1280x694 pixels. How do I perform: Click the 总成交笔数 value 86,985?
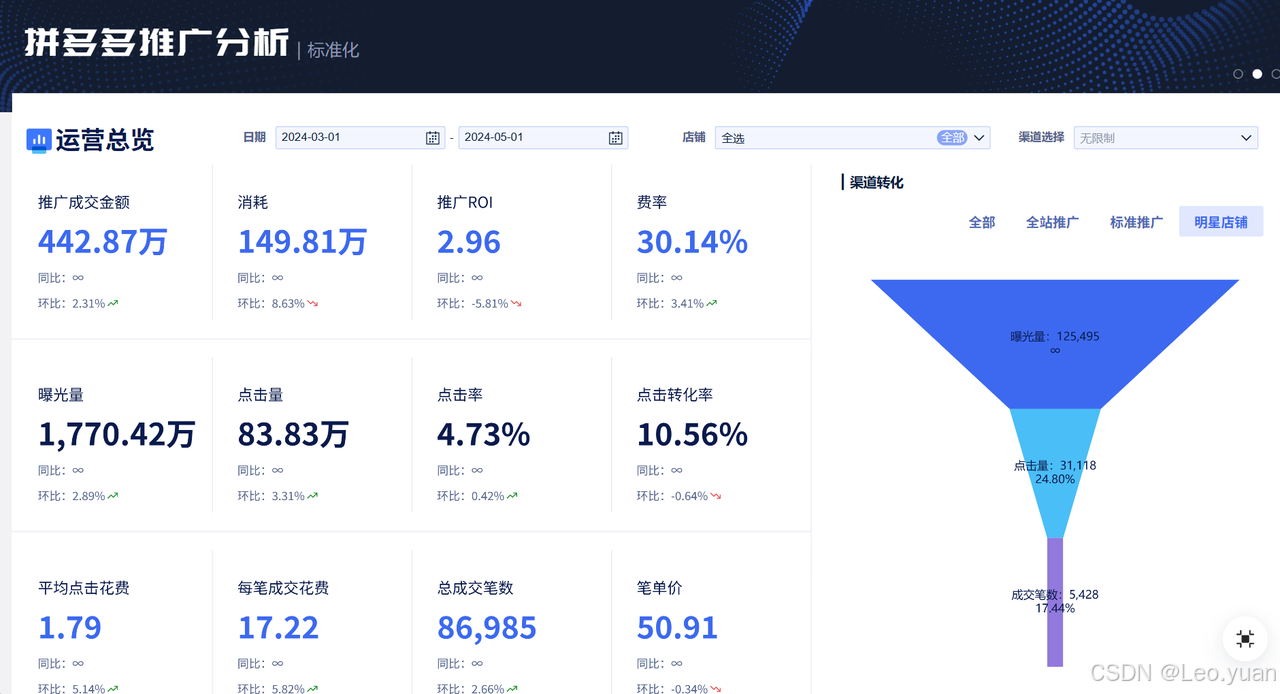tap(487, 628)
